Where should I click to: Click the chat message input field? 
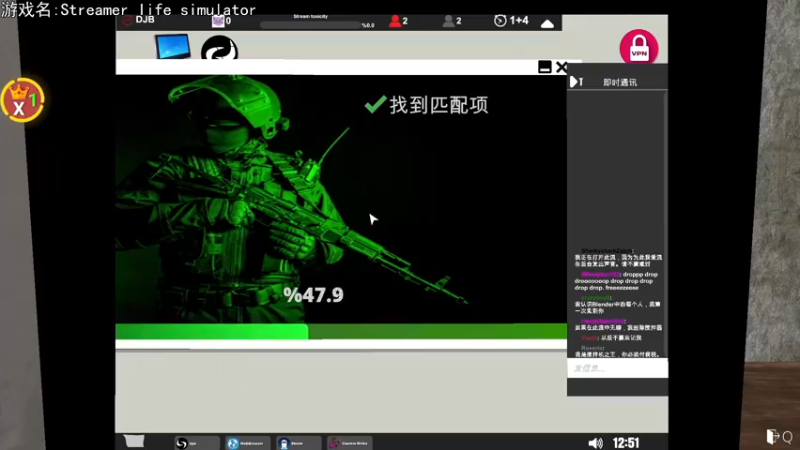[617, 368]
